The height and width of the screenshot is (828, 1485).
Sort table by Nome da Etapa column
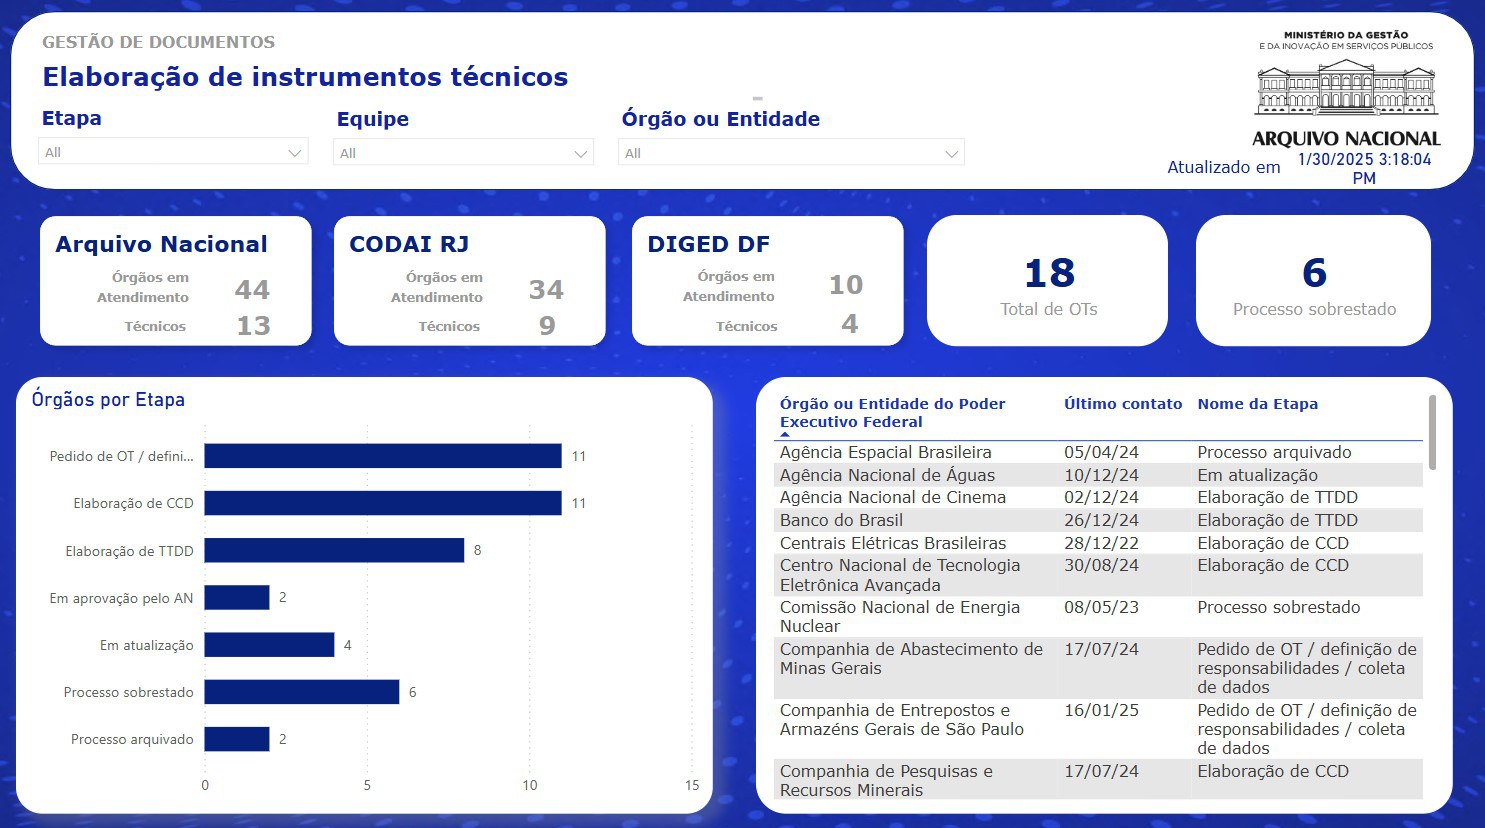coord(1257,404)
